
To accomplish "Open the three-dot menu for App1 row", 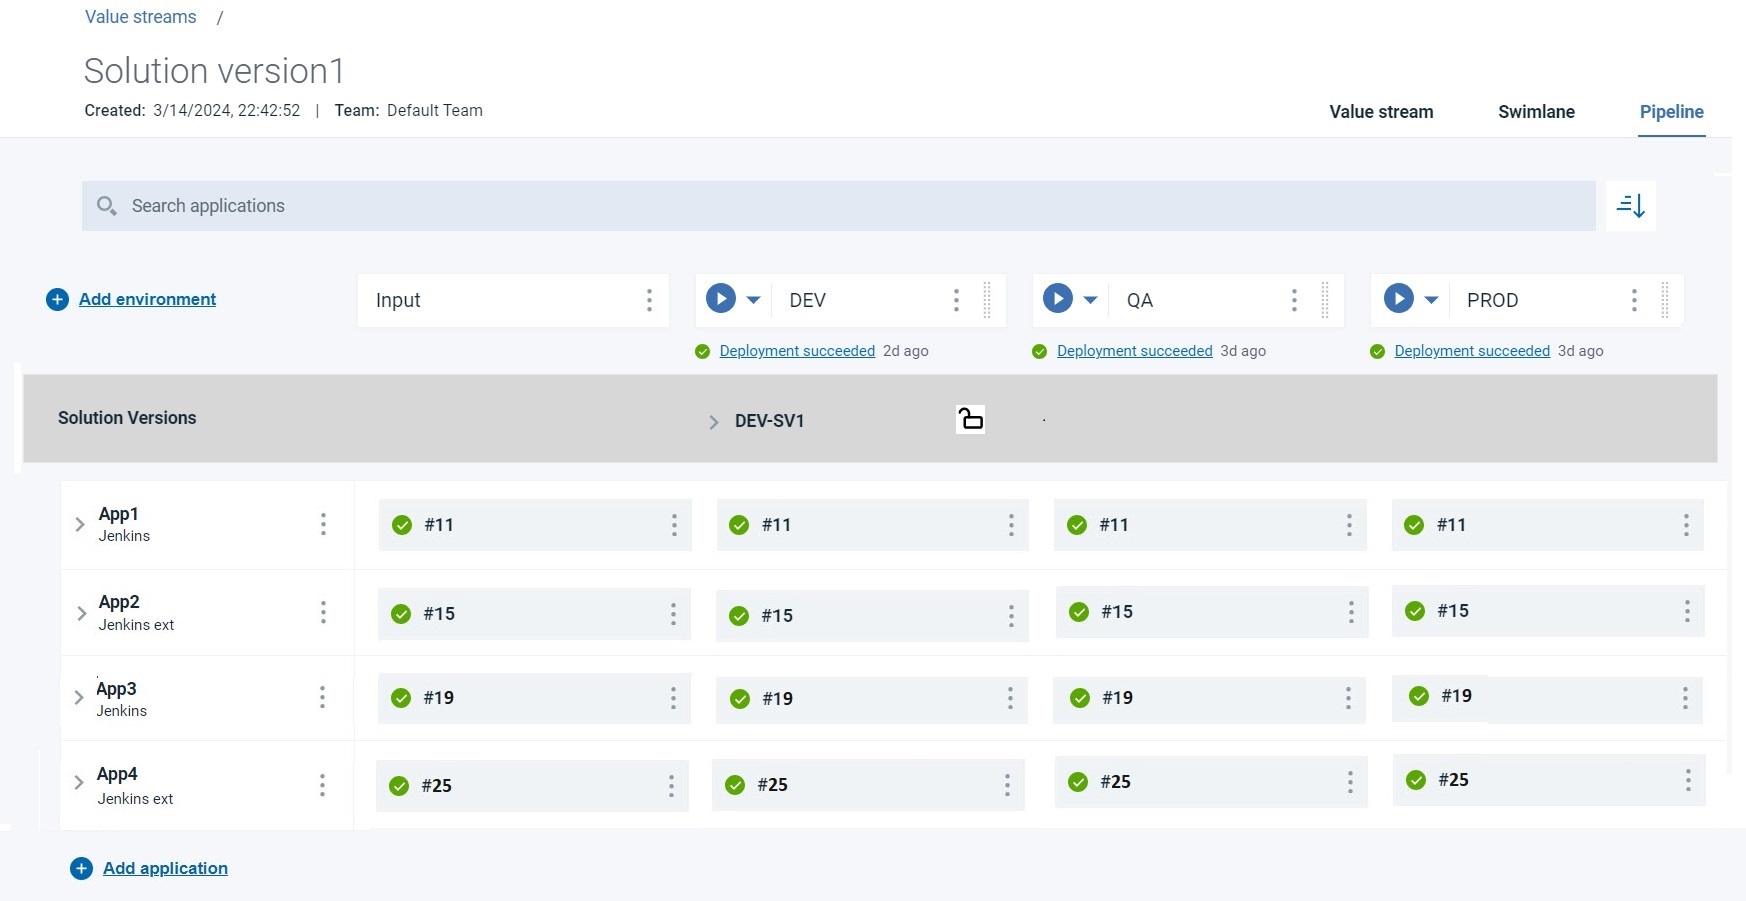I will [x=323, y=524].
